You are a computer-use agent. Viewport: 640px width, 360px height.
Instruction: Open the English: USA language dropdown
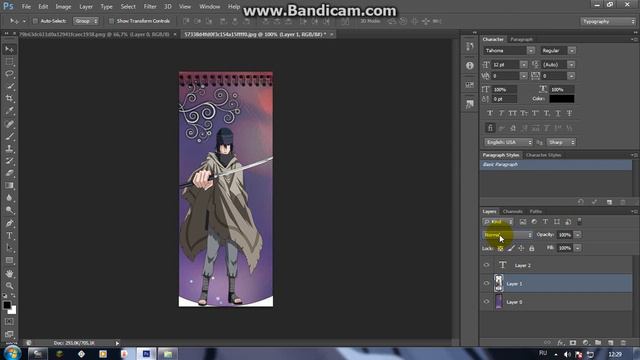click(x=509, y=142)
